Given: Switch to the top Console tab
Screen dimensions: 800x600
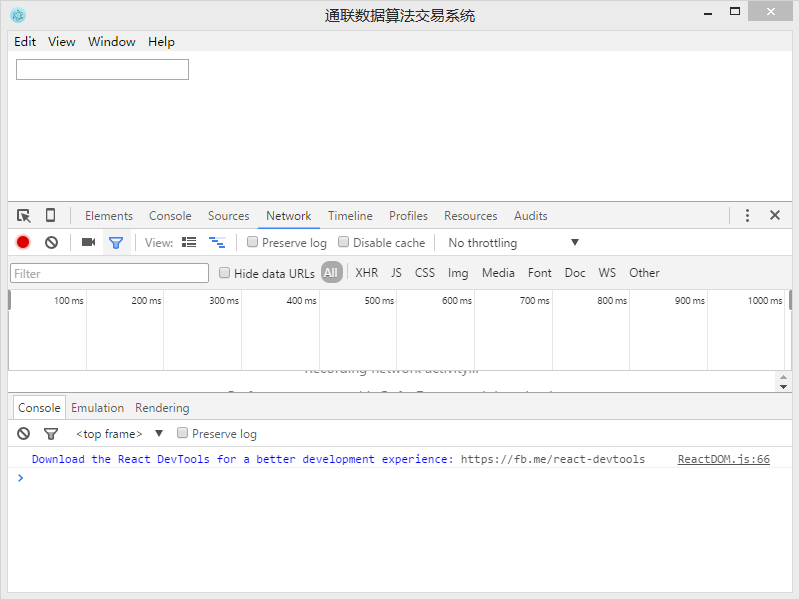Looking at the screenshot, I should click(170, 216).
